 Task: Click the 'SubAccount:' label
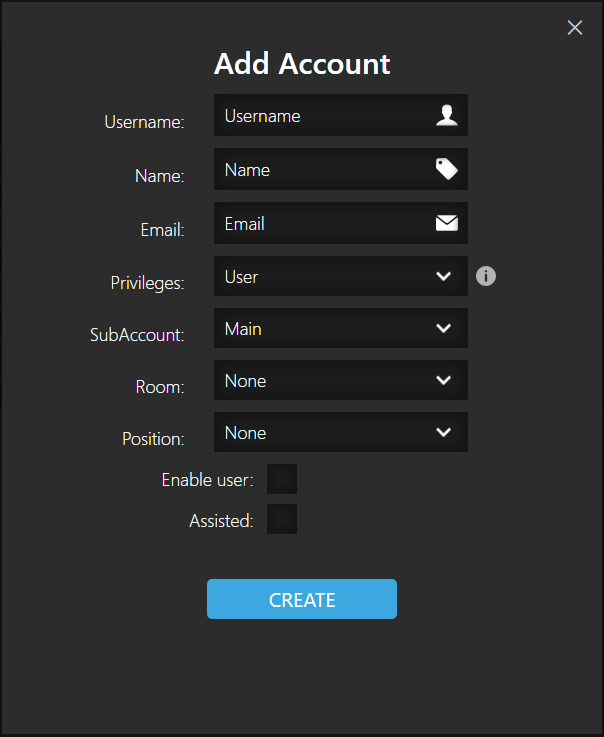coord(137,335)
